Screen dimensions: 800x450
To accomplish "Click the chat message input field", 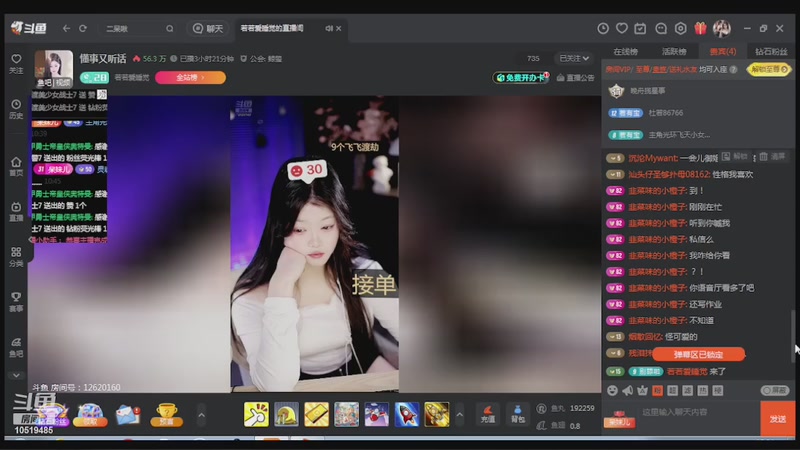I will coord(696,412).
